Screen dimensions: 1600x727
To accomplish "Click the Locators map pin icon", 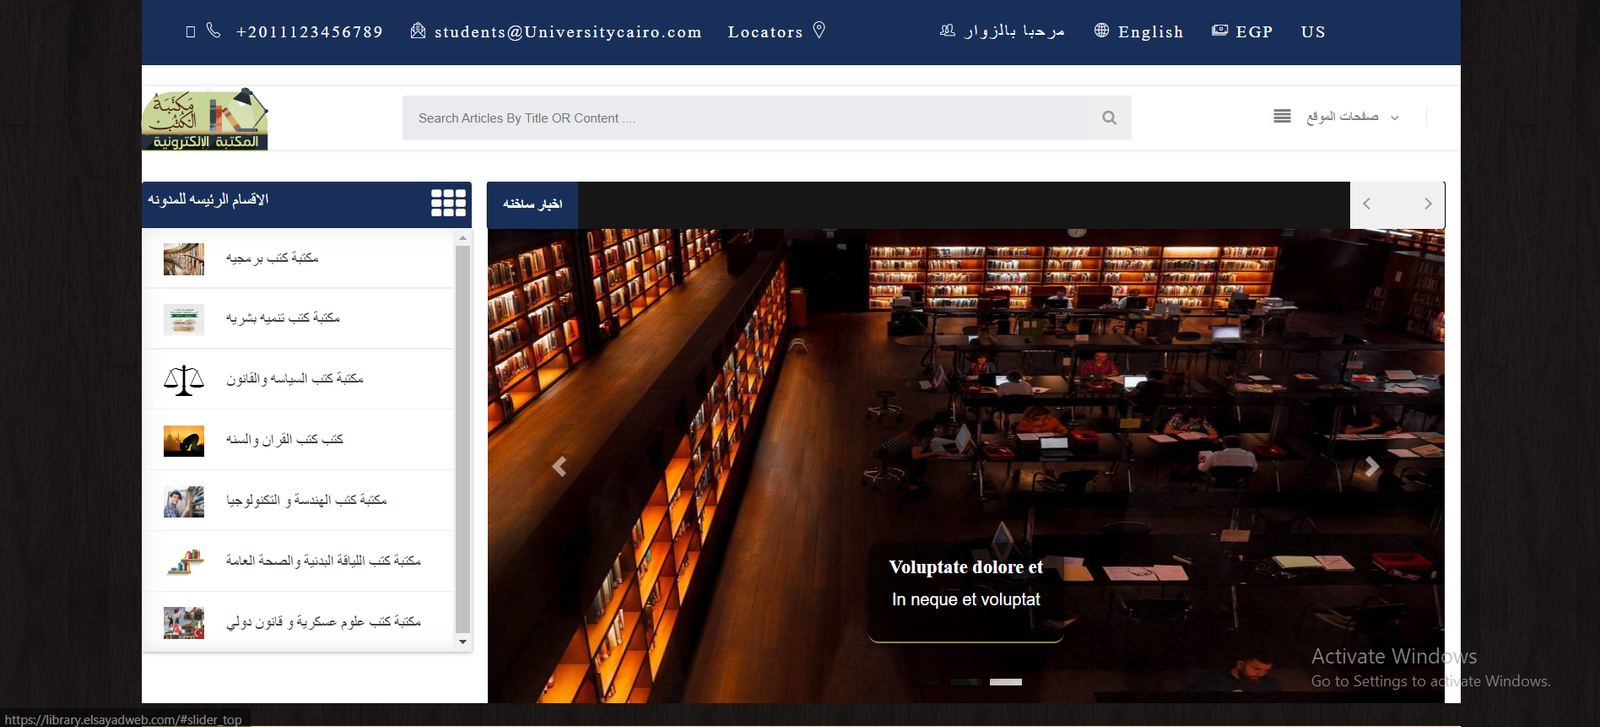I will (x=819, y=30).
